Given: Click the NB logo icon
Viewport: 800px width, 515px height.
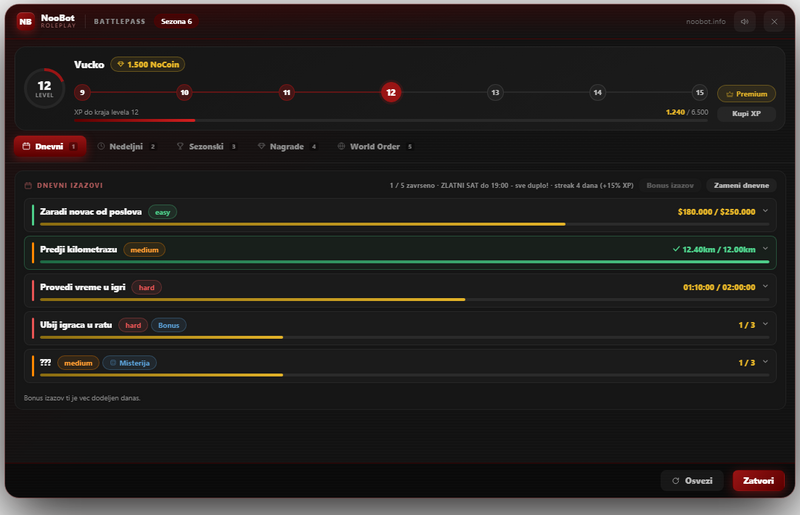Looking at the screenshot, I should 25,21.
